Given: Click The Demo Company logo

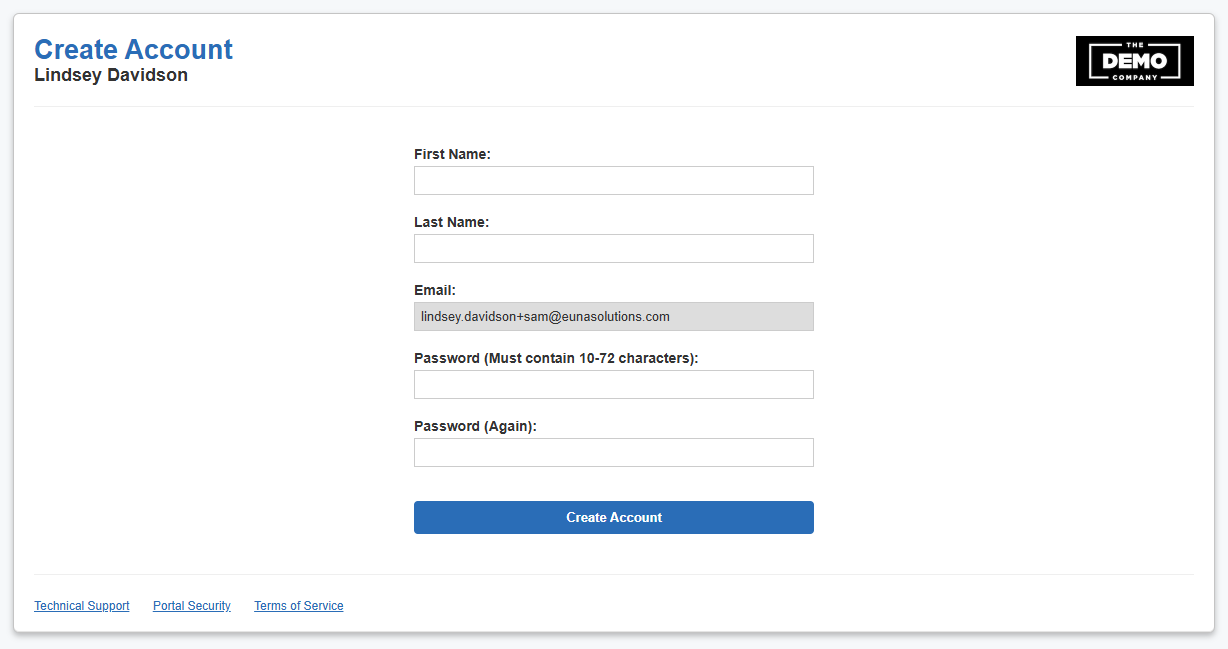Looking at the screenshot, I should 1134,61.
